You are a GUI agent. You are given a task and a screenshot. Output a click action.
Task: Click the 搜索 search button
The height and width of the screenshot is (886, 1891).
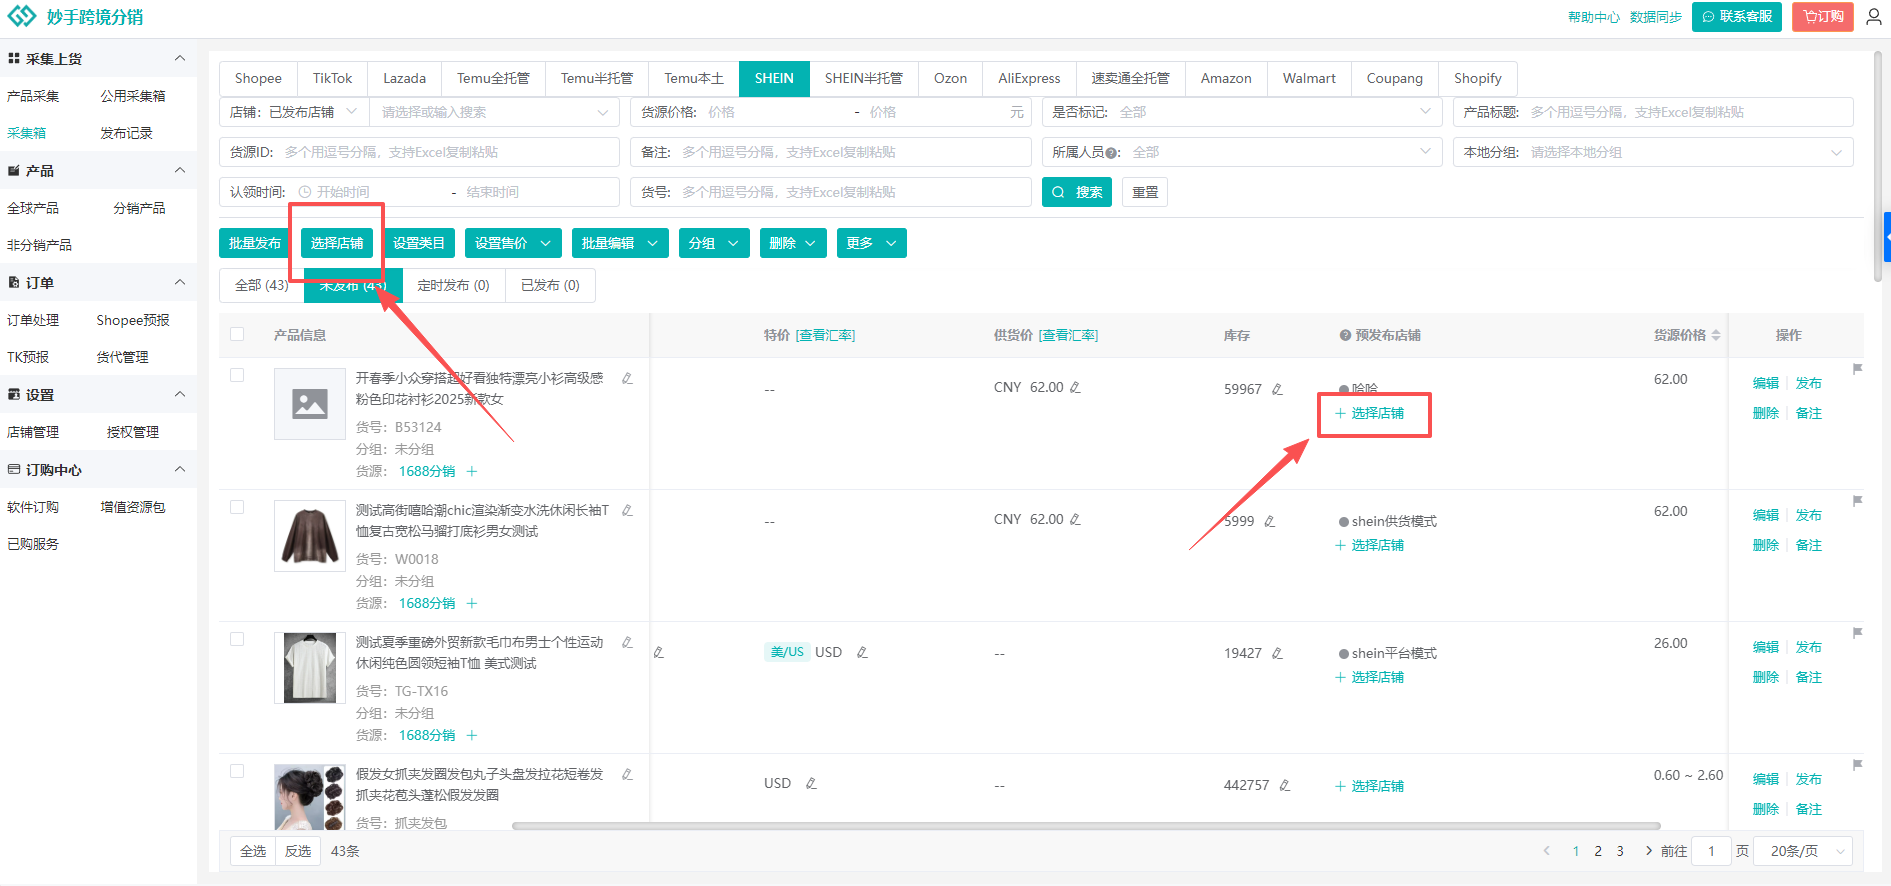coord(1077,192)
